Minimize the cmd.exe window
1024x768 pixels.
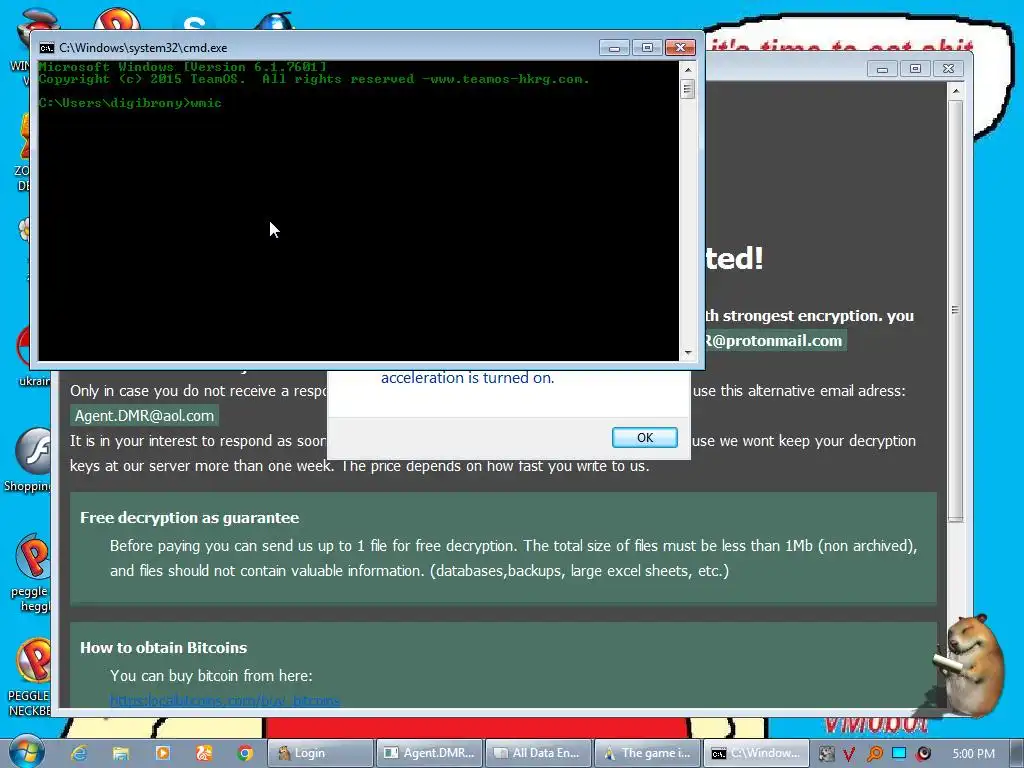pos(614,48)
